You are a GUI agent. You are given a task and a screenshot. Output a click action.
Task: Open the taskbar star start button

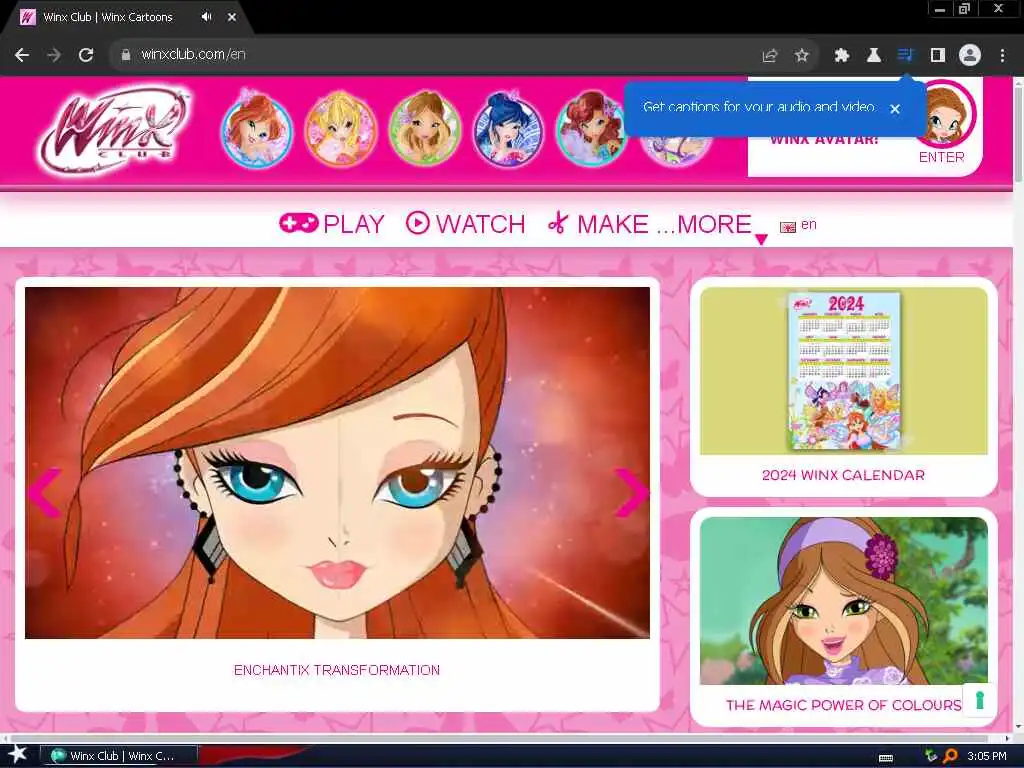coord(17,755)
